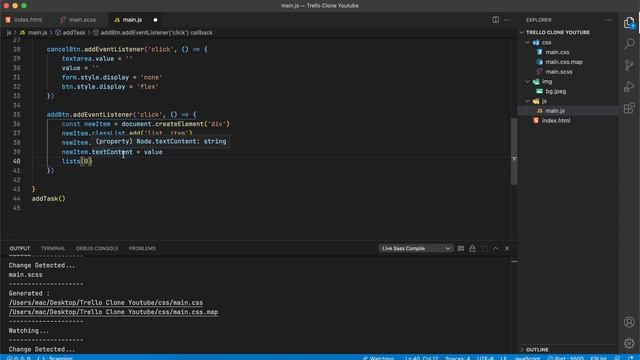Select main.js in explorer tree

(555, 111)
